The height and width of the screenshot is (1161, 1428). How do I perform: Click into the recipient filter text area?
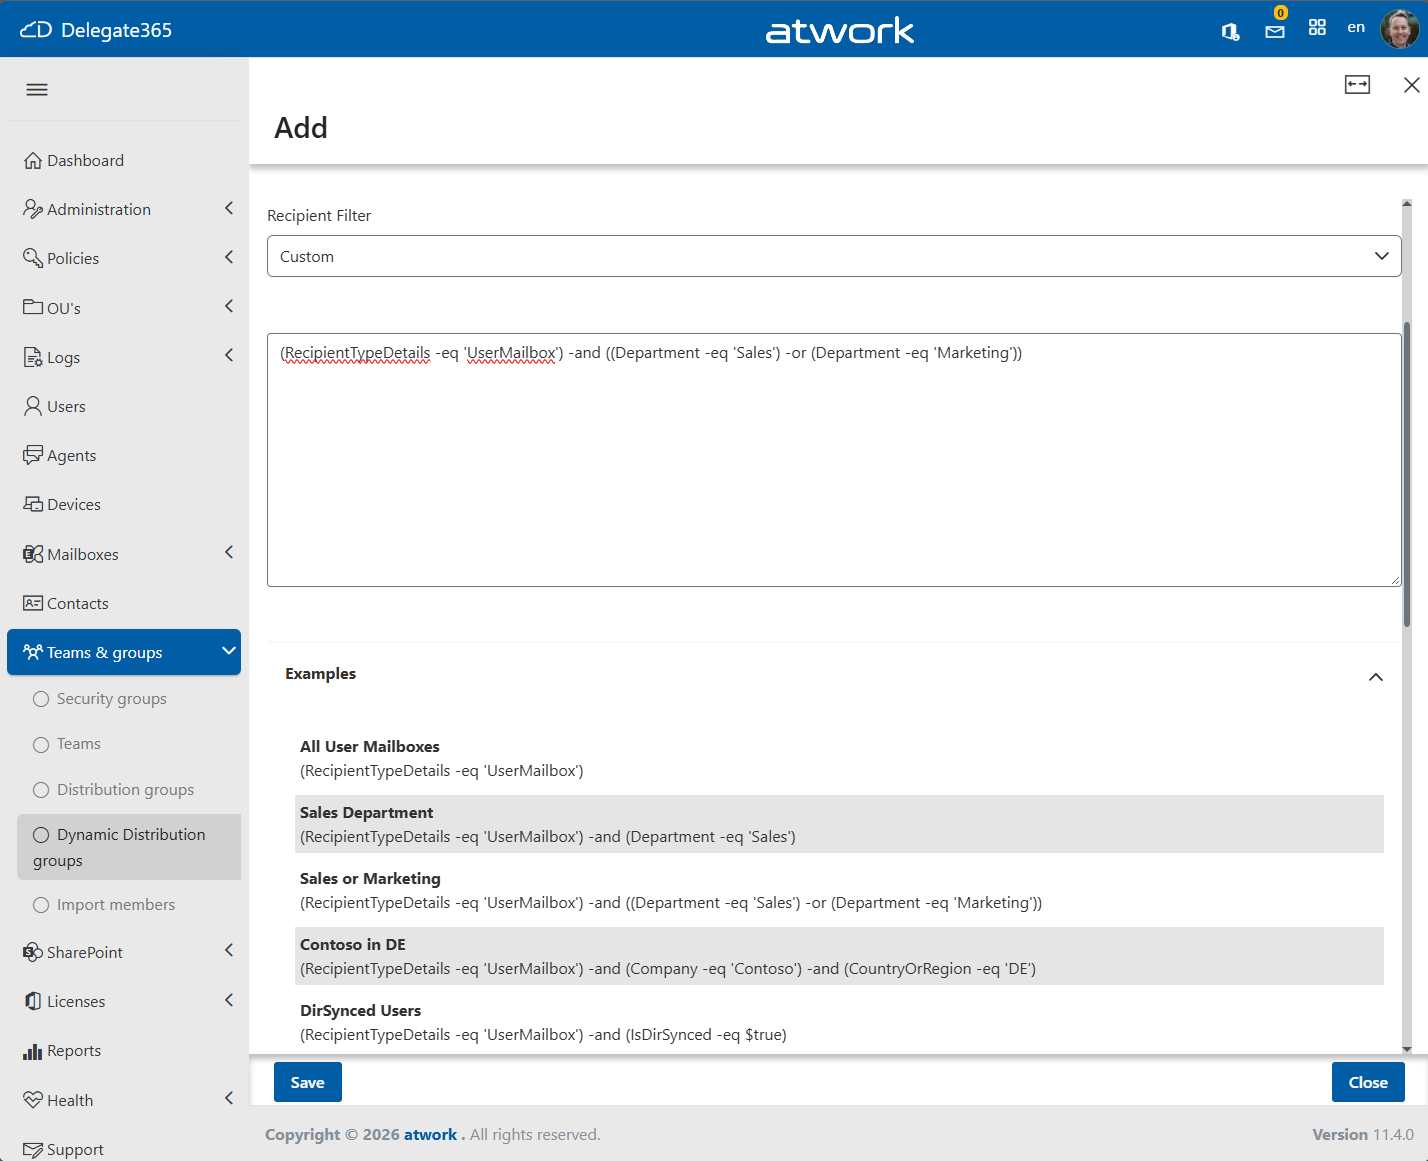pos(834,460)
